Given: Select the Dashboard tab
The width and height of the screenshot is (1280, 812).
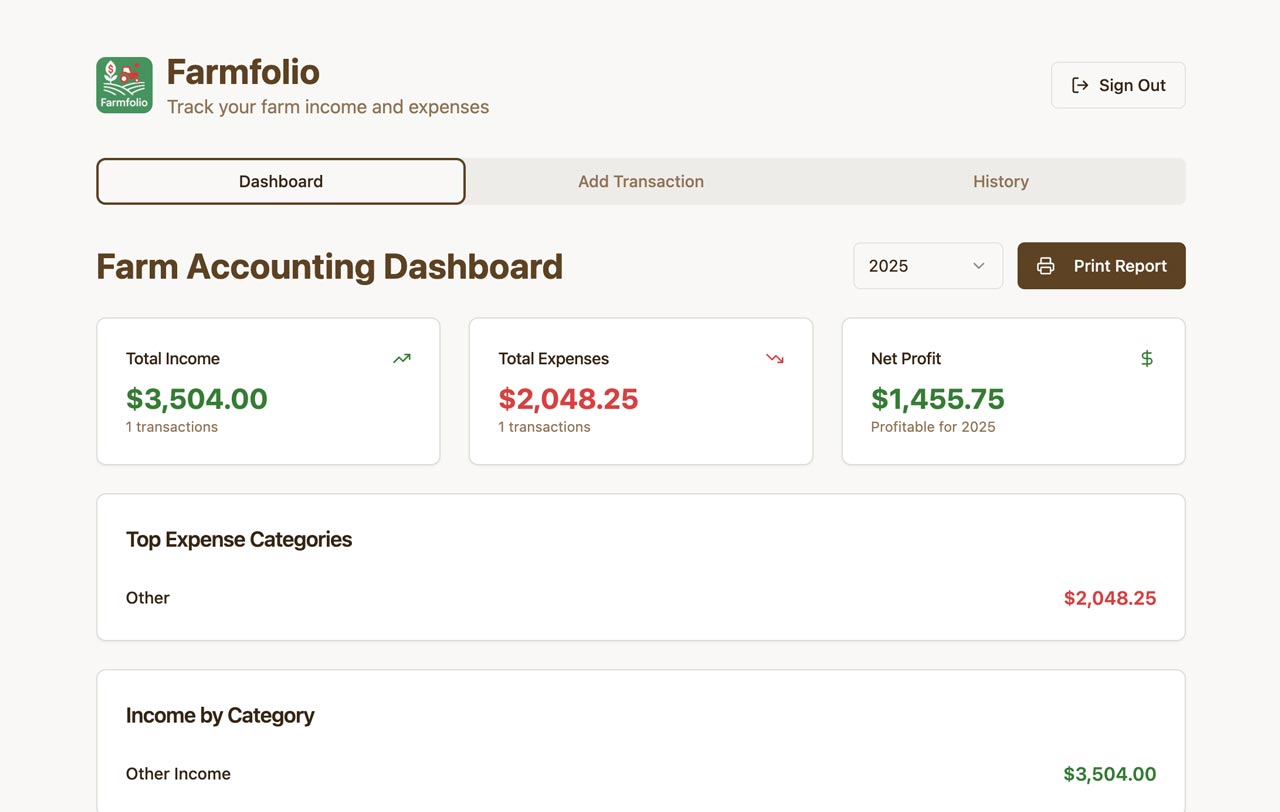Looking at the screenshot, I should click(x=281, y=181).
